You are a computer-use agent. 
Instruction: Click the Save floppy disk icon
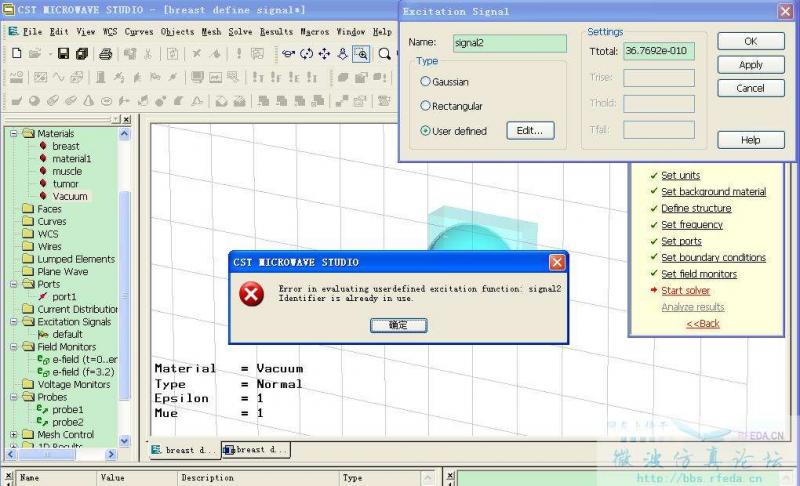coord(63,53)
